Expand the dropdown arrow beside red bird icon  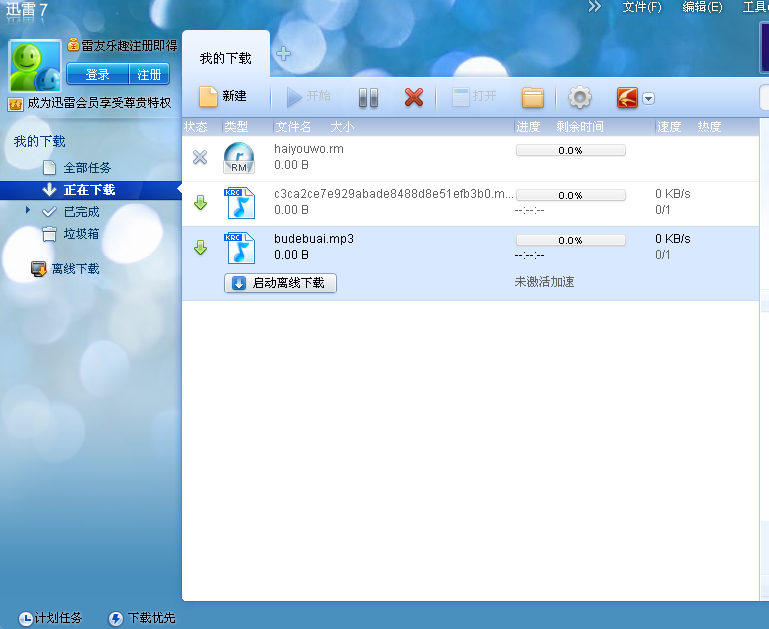click(x=648, y=99)
